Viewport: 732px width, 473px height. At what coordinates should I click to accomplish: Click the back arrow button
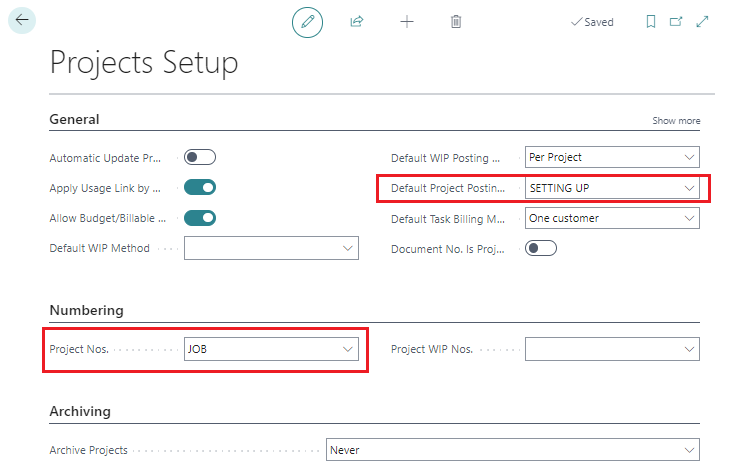[22, 20]
